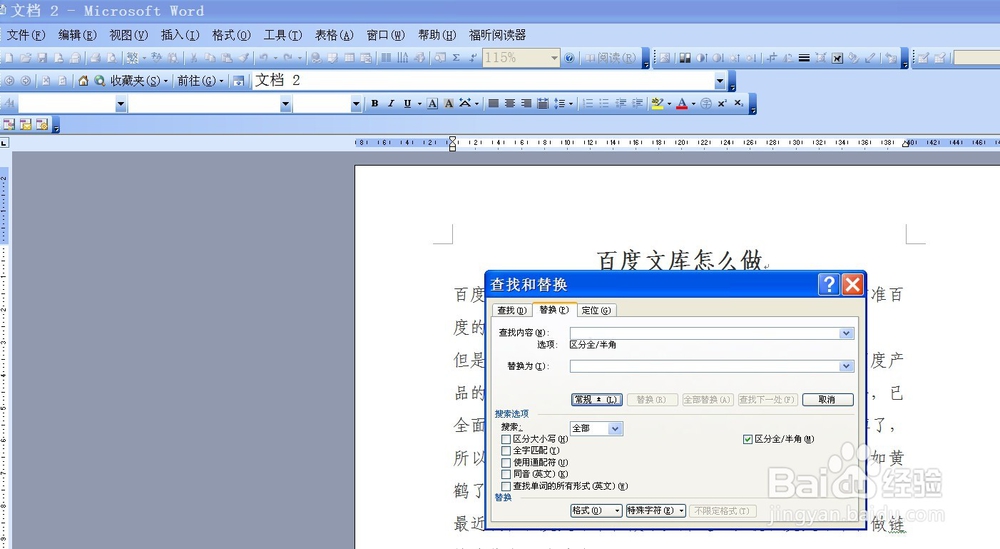This screenshot has width=1000, height=549.
Task: Open the 编辑 menu
Action: tap(77, 35)
